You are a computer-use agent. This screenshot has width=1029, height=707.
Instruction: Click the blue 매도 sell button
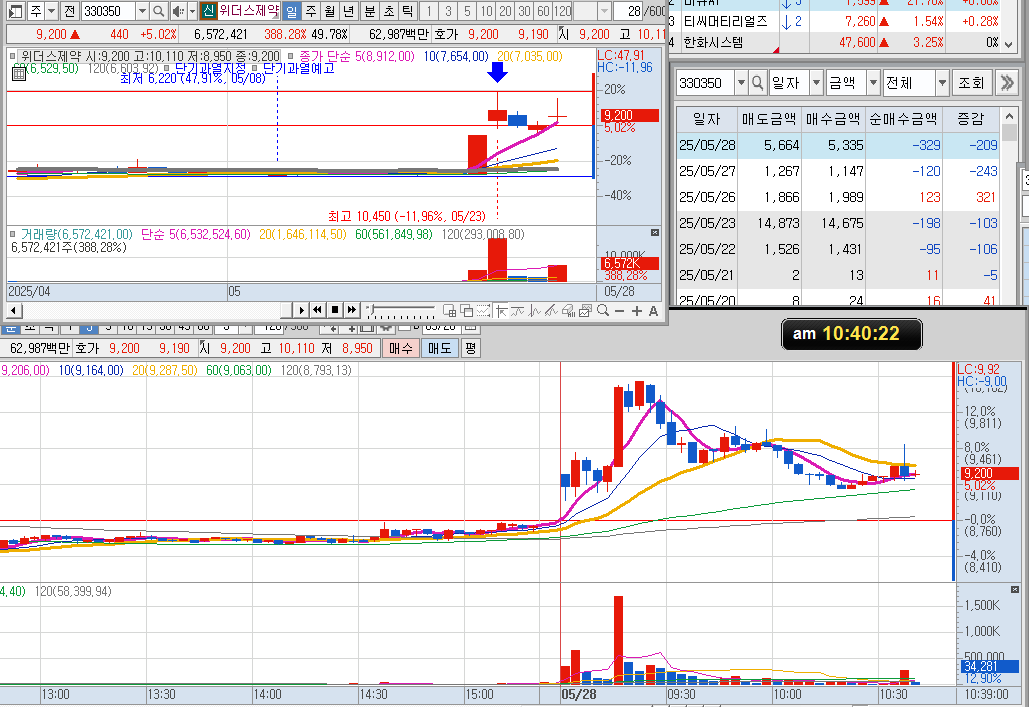coord(440,348)
